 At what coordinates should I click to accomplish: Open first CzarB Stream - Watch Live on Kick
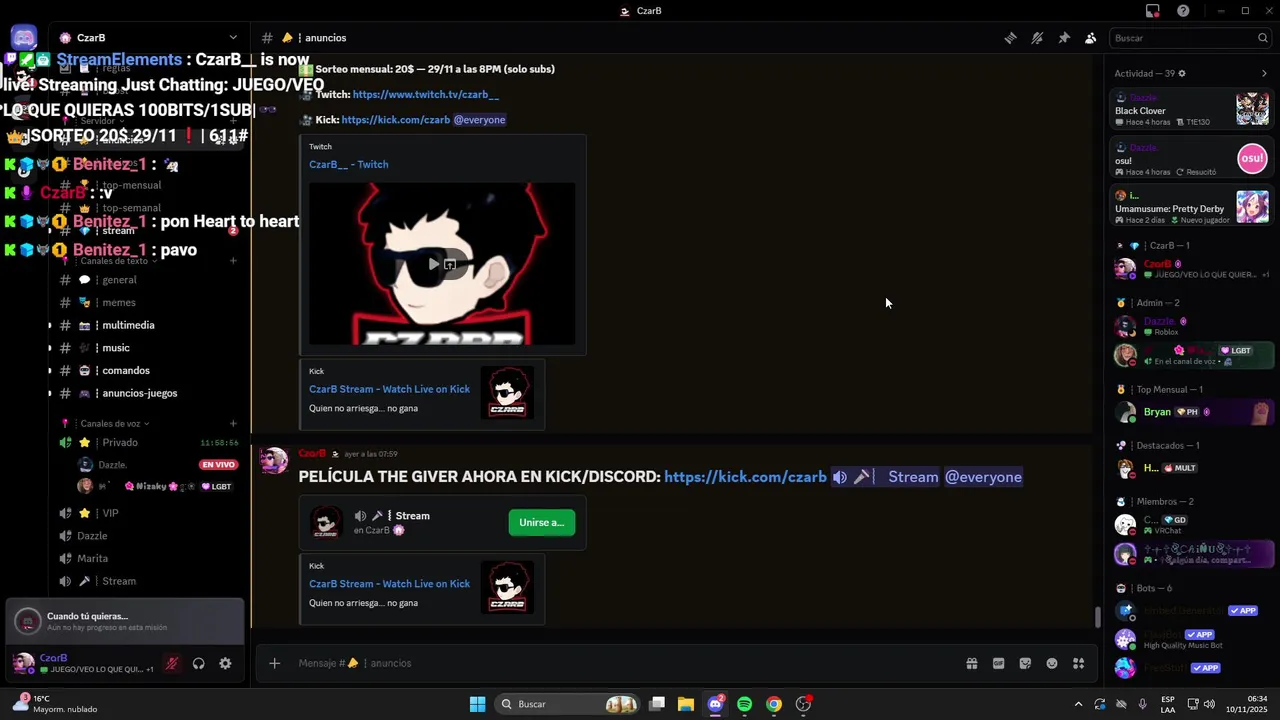(x=389, y=389)
